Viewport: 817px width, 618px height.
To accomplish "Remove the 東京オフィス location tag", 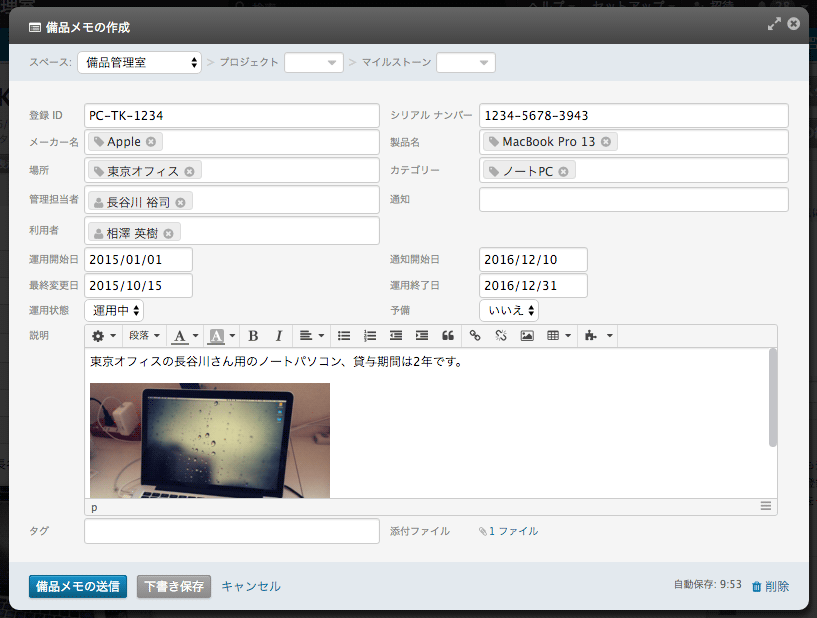I will coord(189,171).
